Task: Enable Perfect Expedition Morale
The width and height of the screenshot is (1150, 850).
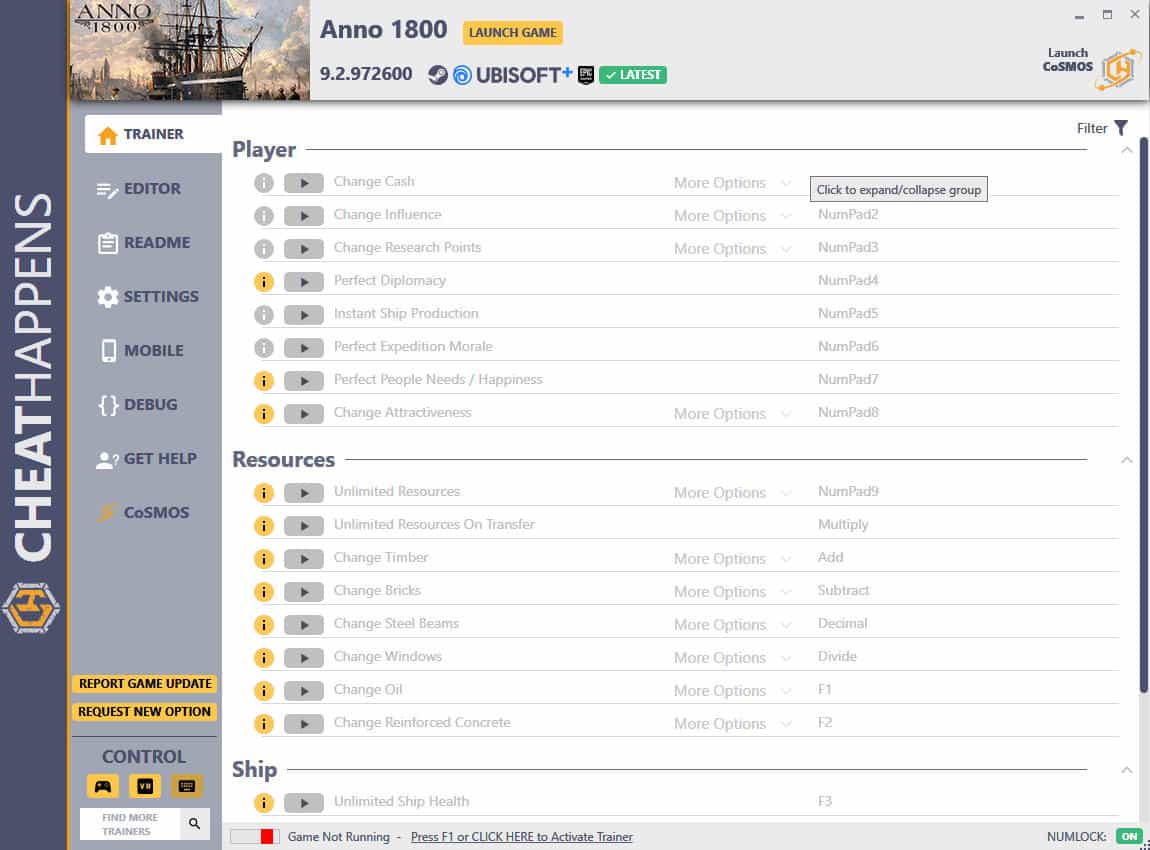Action: coord(304,348)
